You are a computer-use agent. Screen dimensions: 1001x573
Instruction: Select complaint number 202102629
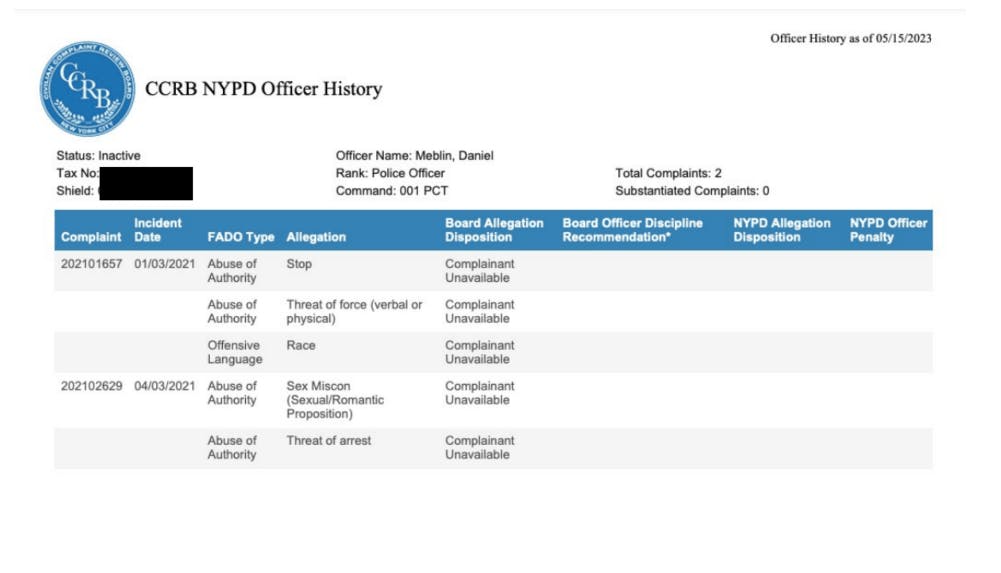[x=91, y=386]
